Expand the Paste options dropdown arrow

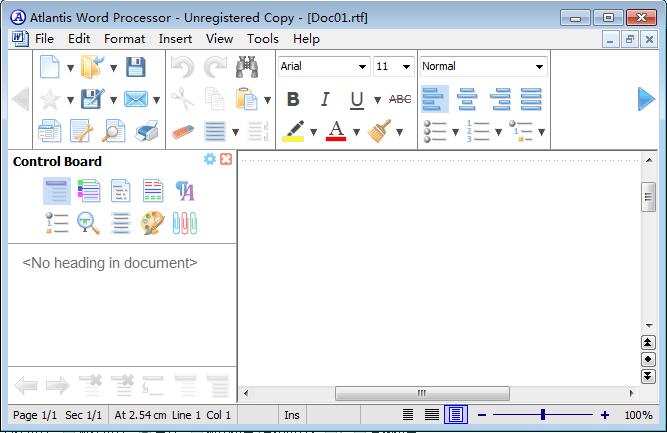click(x=268, y=100)
